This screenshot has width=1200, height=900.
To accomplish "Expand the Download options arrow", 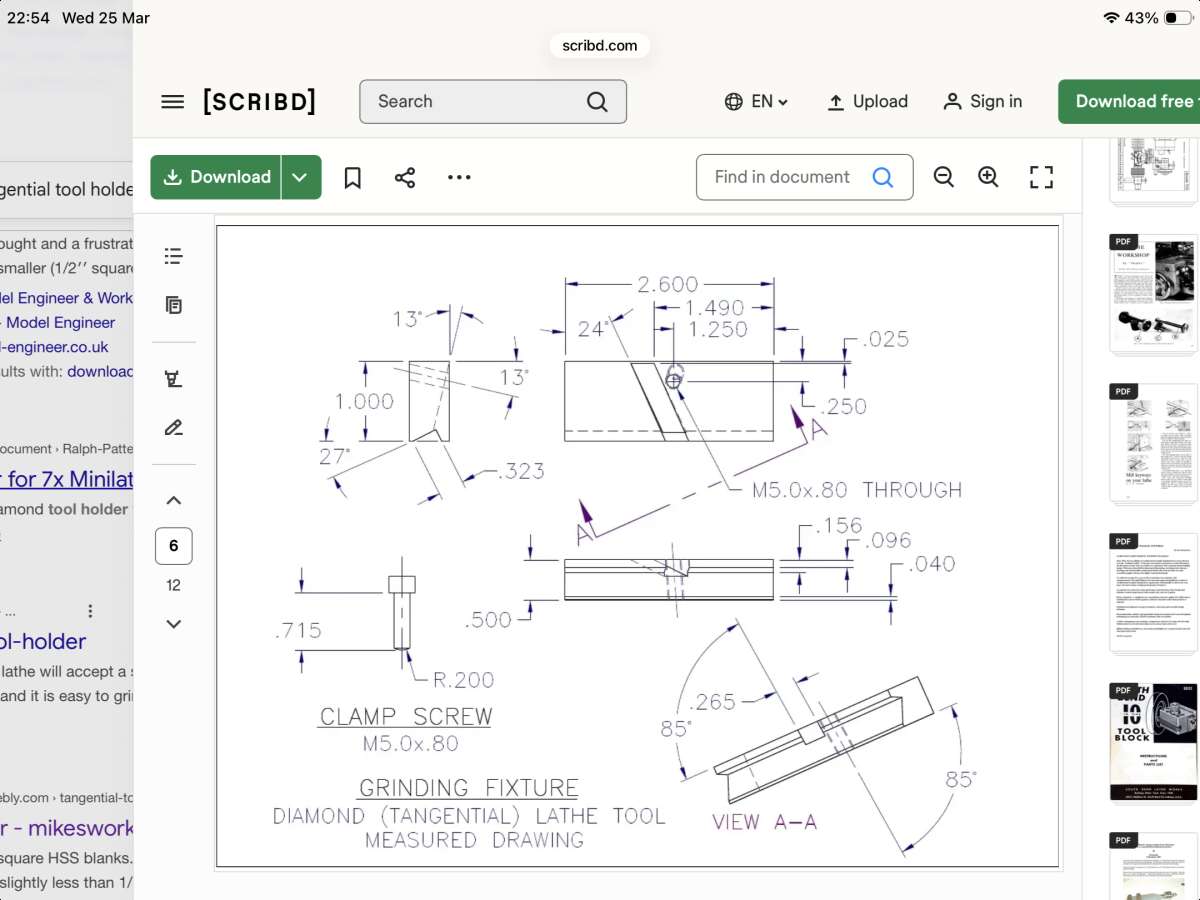I will (x=301, y=177).
